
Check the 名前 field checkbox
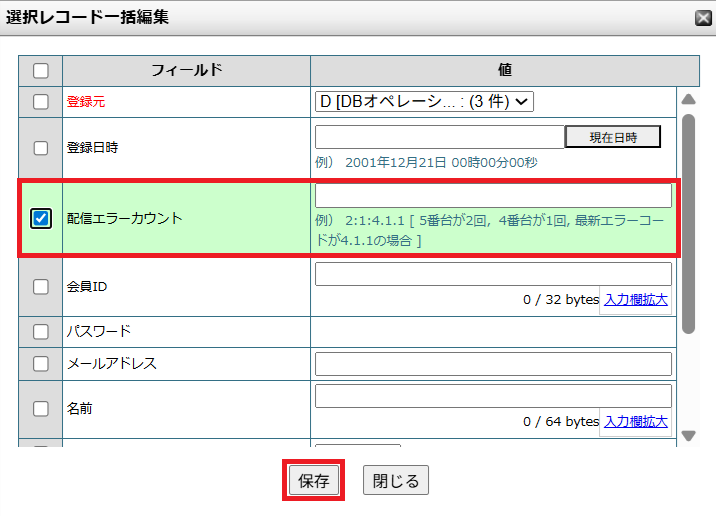(41, 409)
